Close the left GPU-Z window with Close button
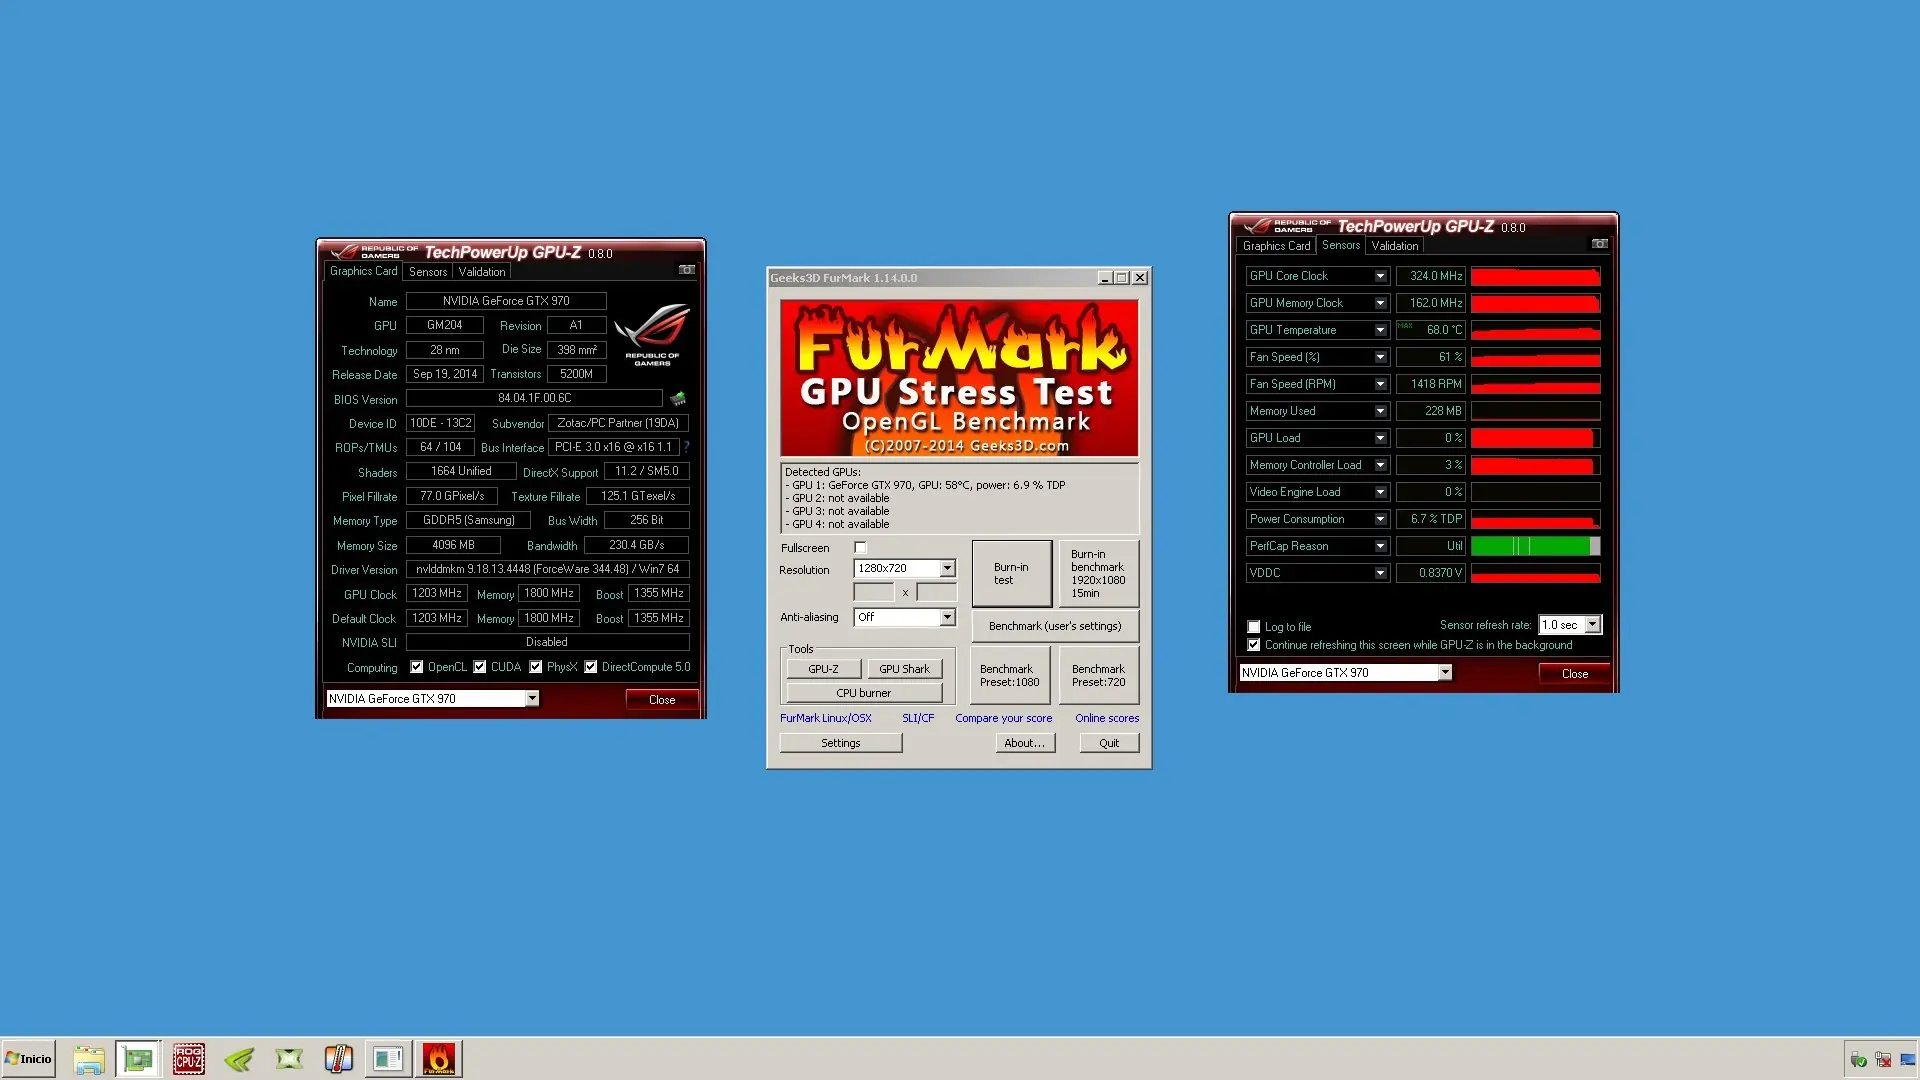This screenshot has width=1920, height=1080. [x=662, y=699]
